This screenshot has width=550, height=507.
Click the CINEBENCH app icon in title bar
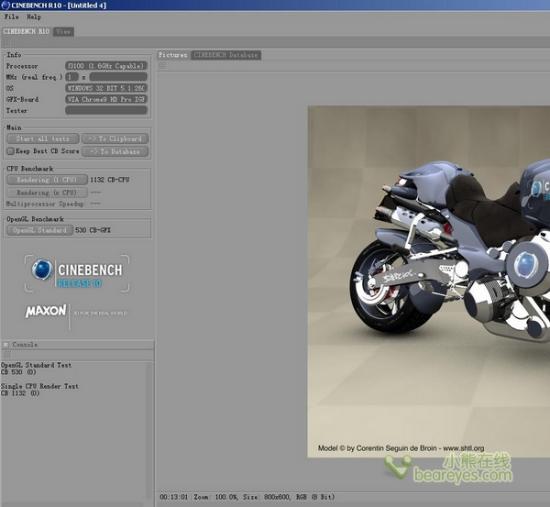[6, 5]
